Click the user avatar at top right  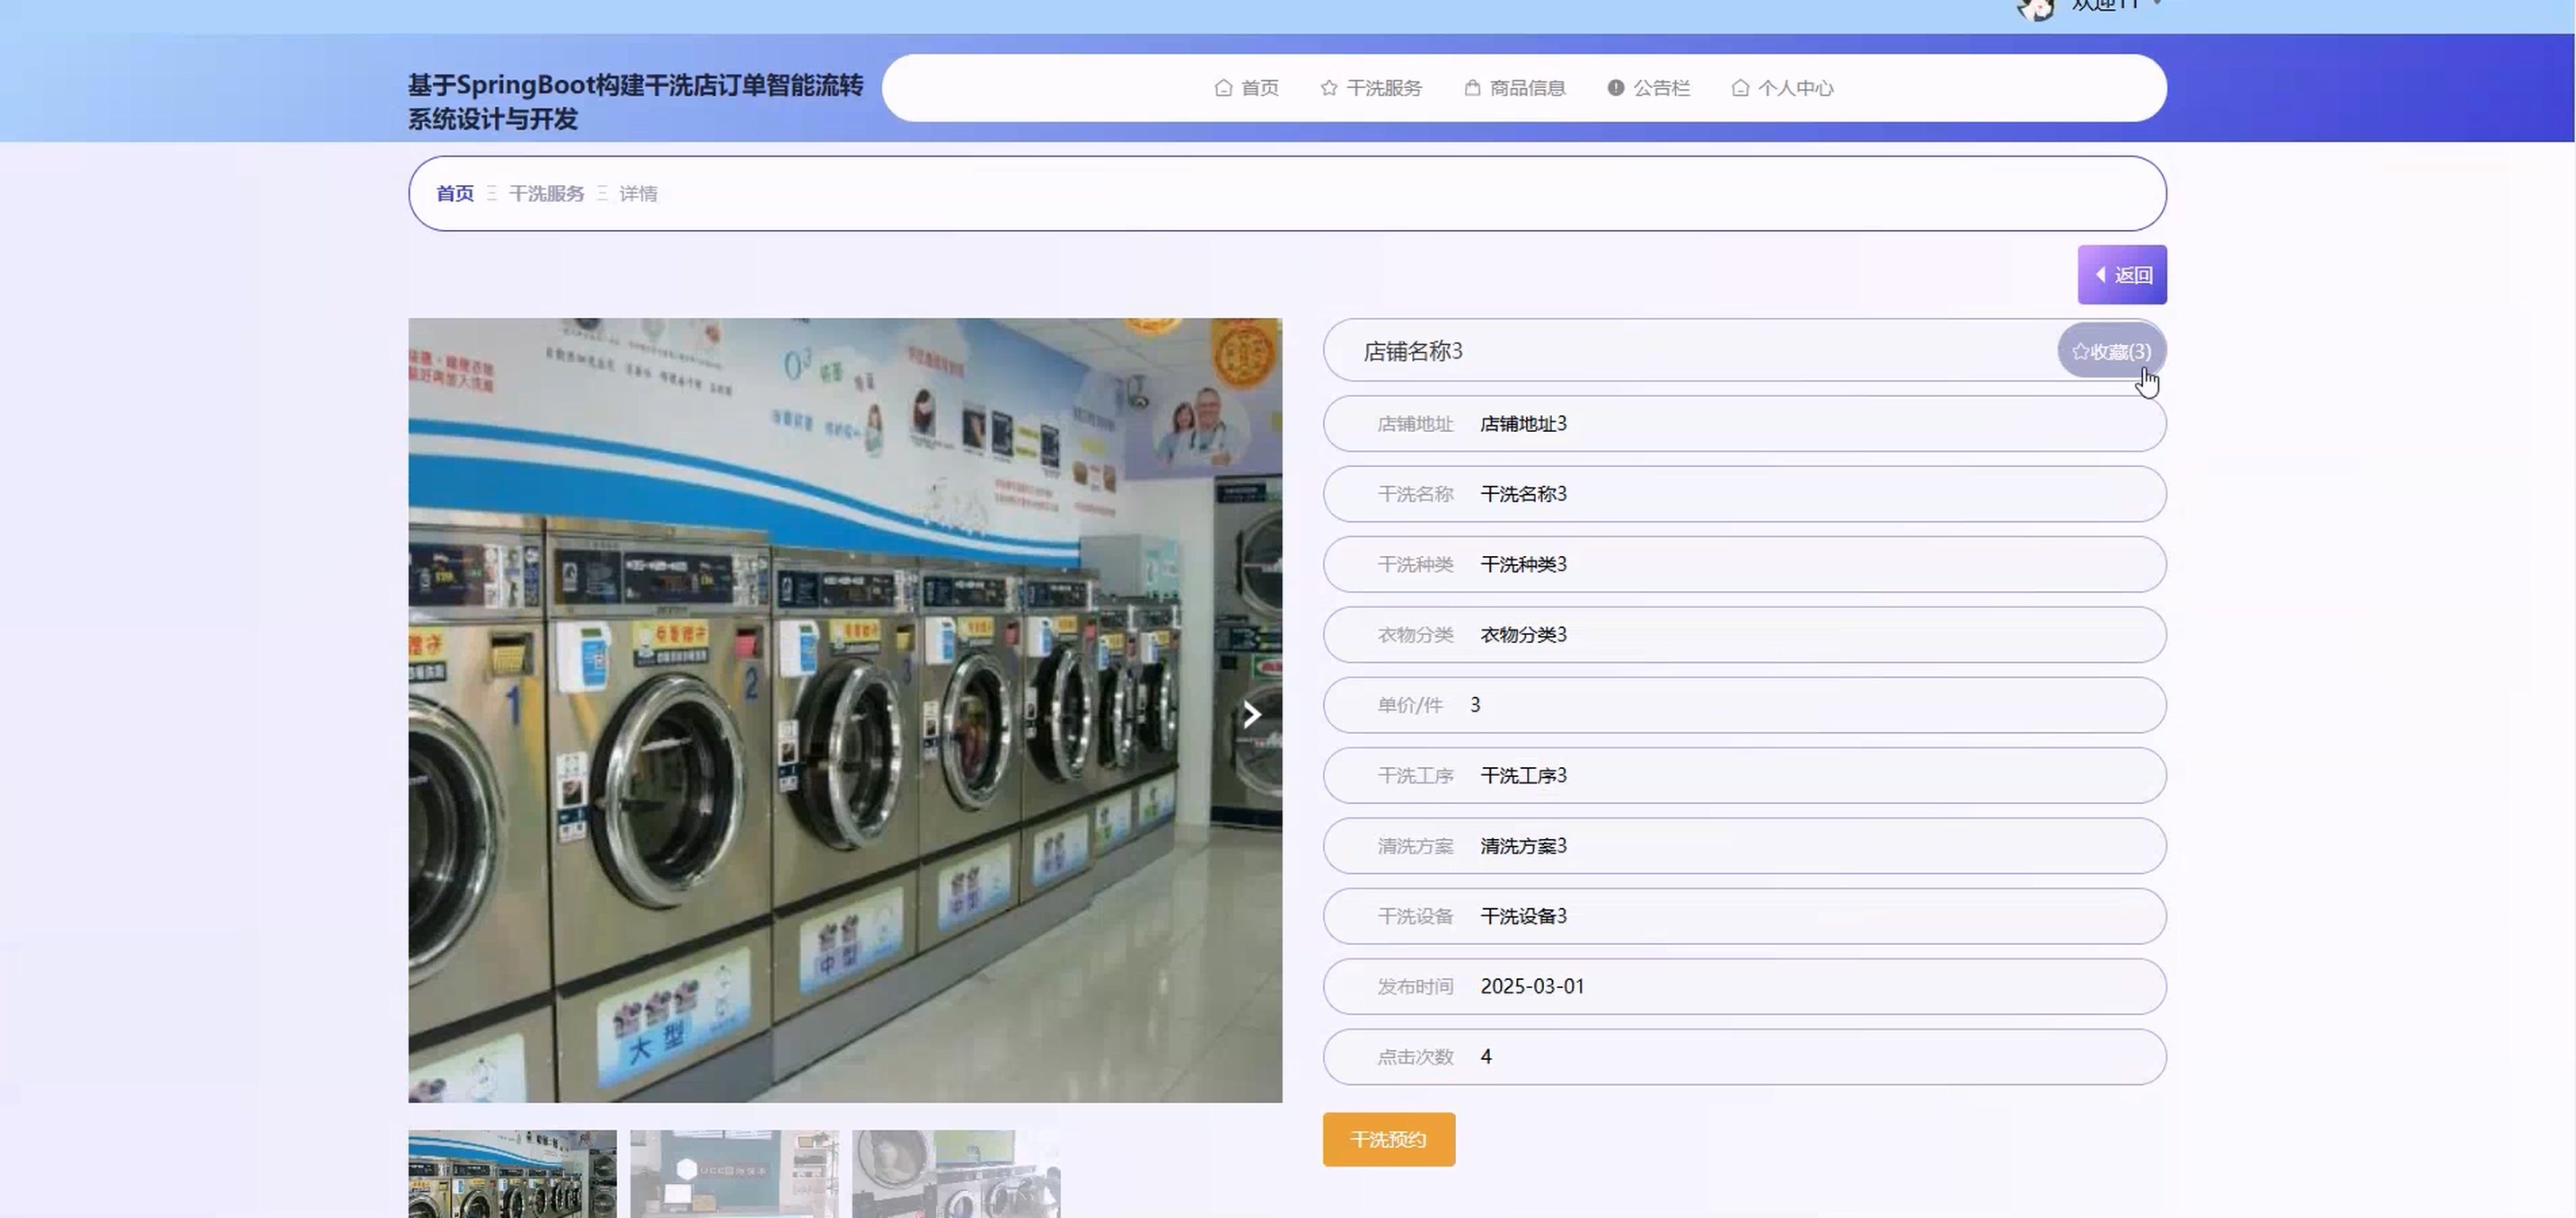[2035, 8]
